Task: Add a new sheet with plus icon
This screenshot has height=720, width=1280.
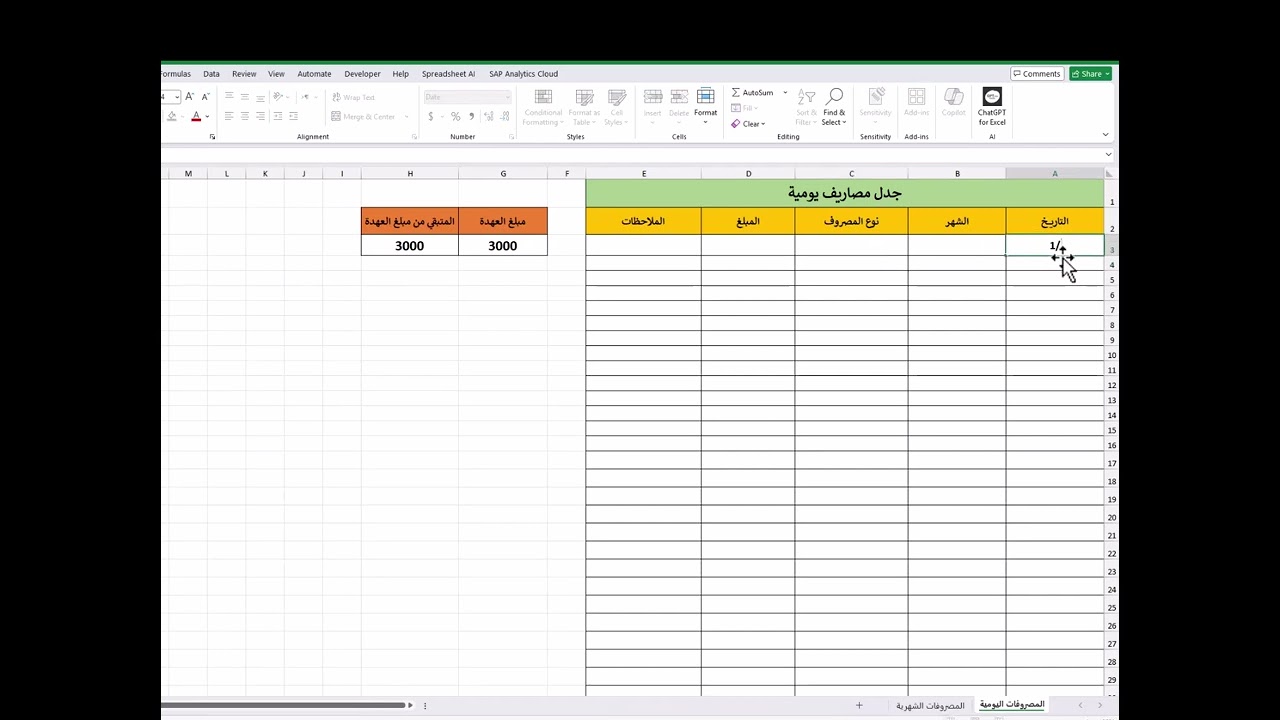Action: coord(858,705)
